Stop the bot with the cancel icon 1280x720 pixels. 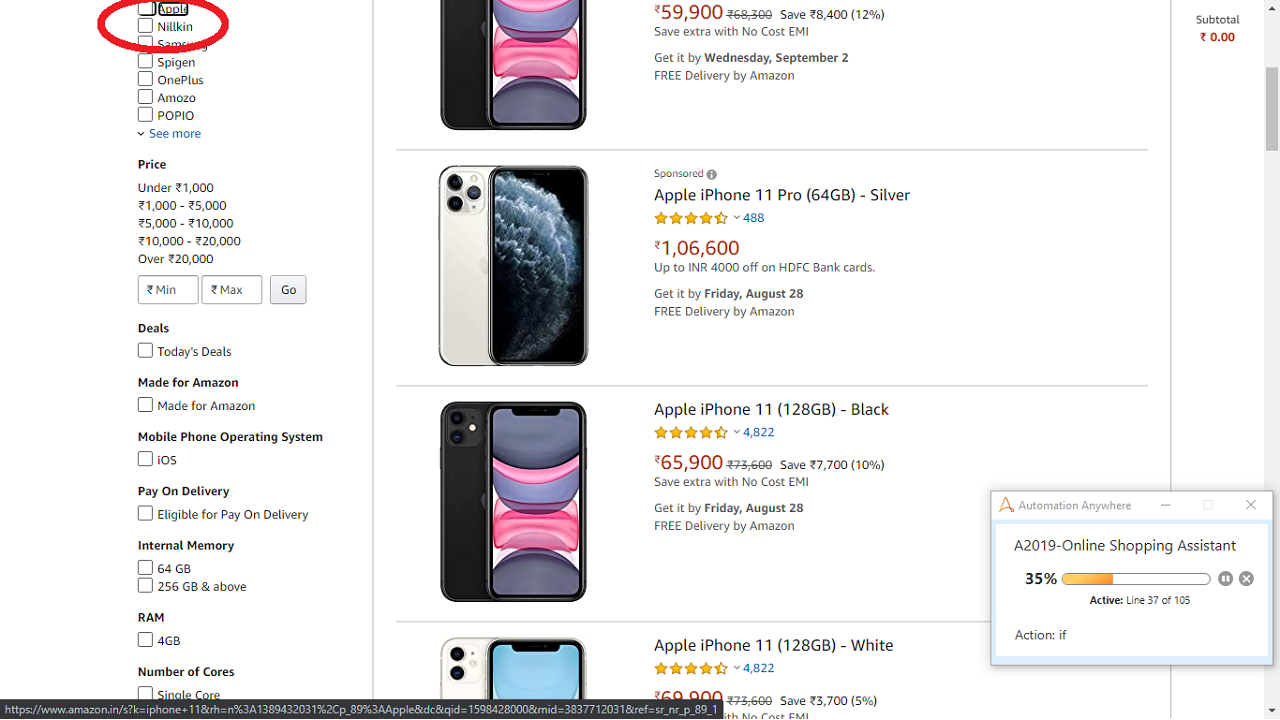click(x=1246, y=579)
